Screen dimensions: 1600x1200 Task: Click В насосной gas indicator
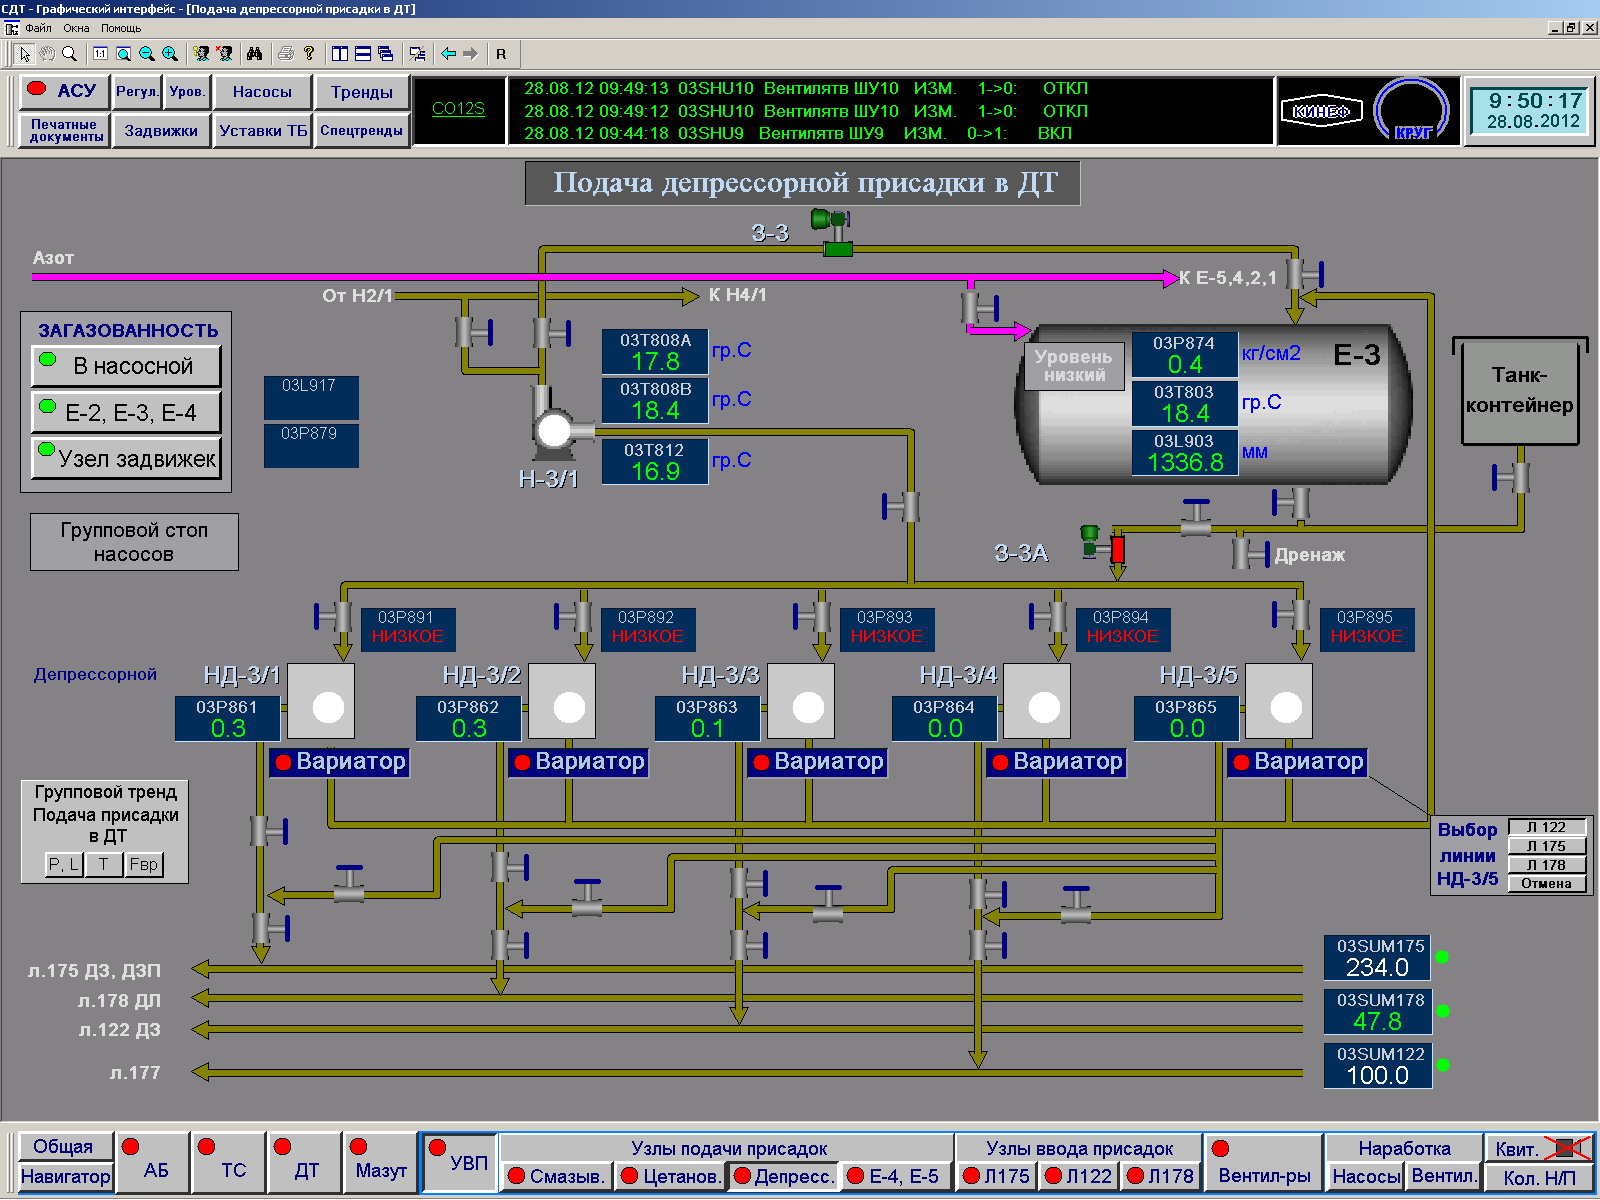[126, 366]
